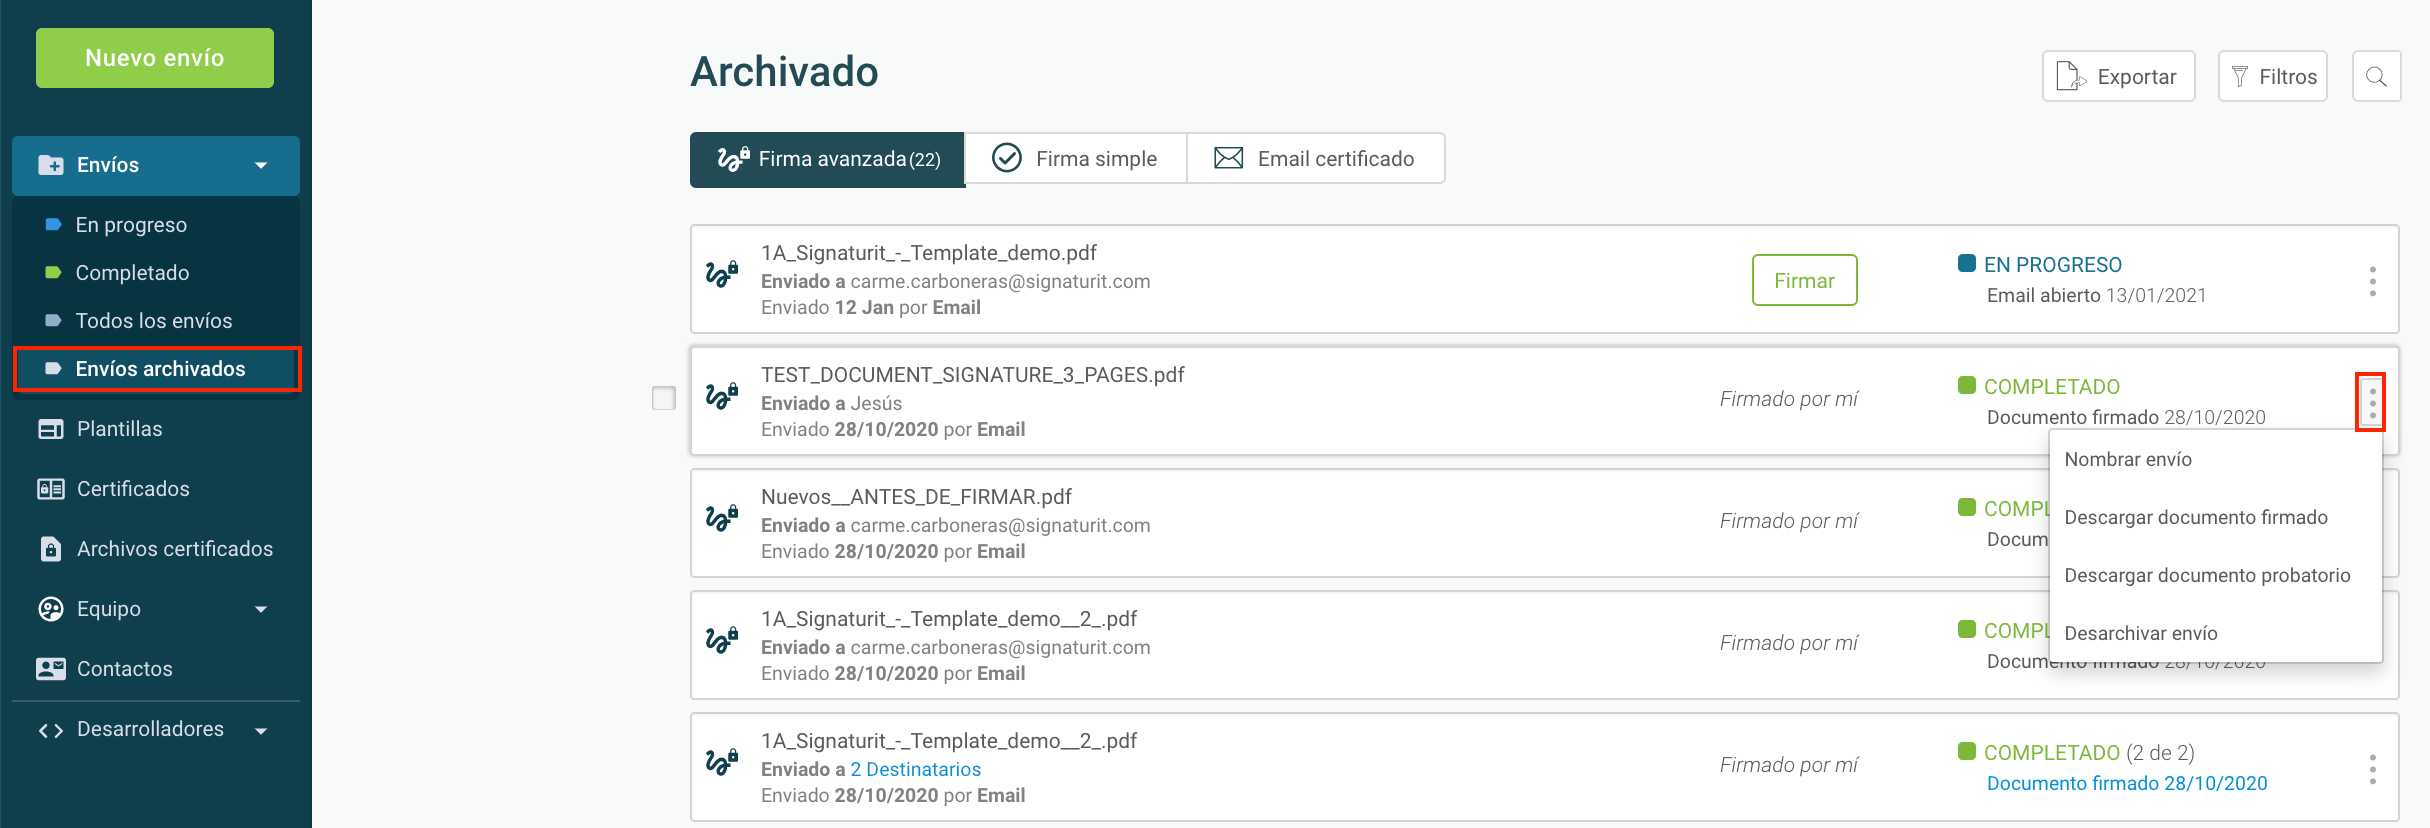Screen dimensions: 2430x828
Task: Click the Certificados icon
Action: tap(50, 489)
